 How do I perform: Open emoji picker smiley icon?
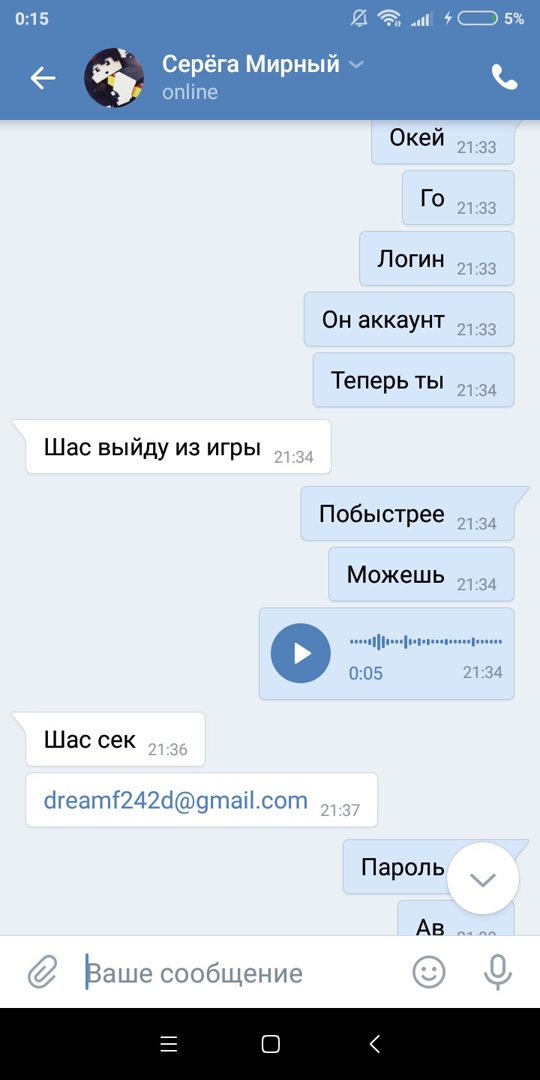coord(429,973)
